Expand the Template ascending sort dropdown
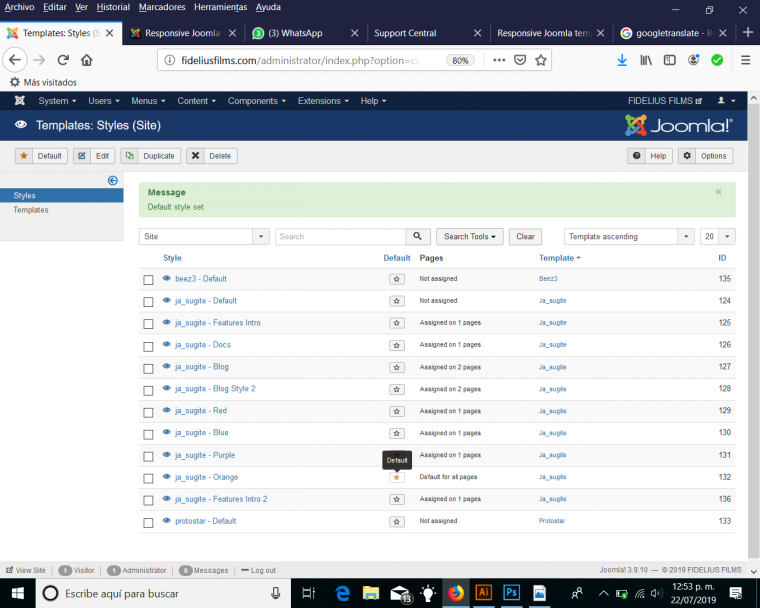This screenshot has height=608, width=760. pyautogui.click(x=628, y=237)
